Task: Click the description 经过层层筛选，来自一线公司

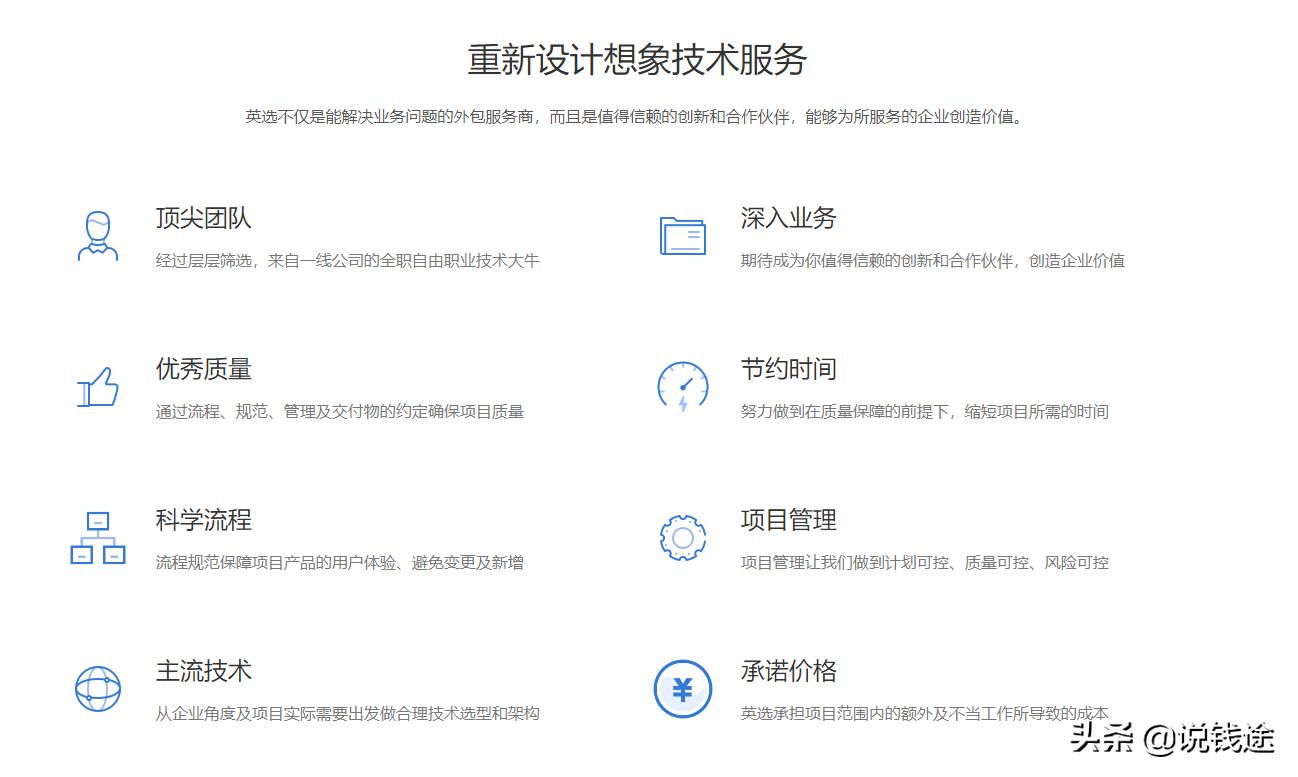Action: 348,261
